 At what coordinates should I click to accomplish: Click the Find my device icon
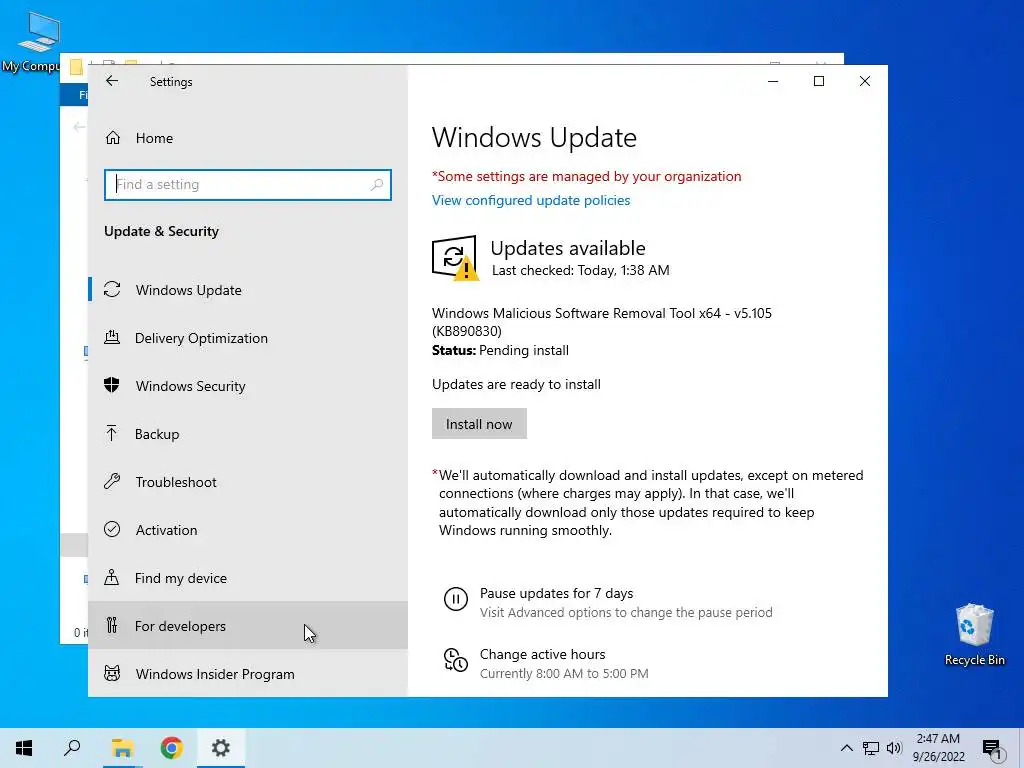(x=112, y=577)
